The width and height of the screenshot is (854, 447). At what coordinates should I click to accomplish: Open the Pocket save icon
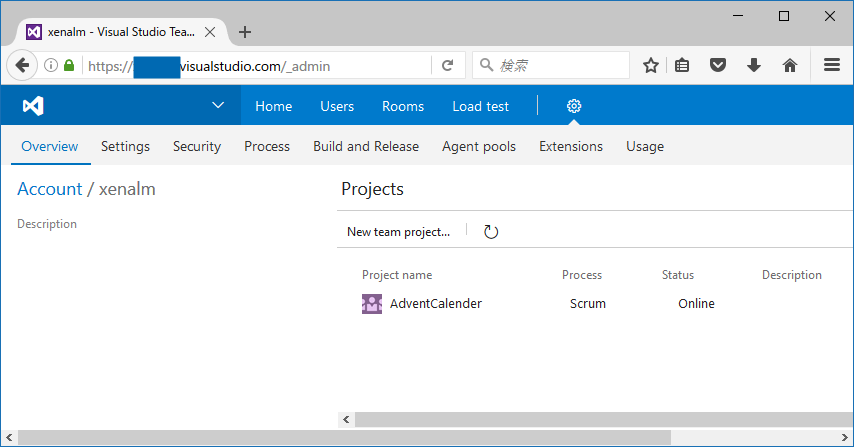coord(718,66)
